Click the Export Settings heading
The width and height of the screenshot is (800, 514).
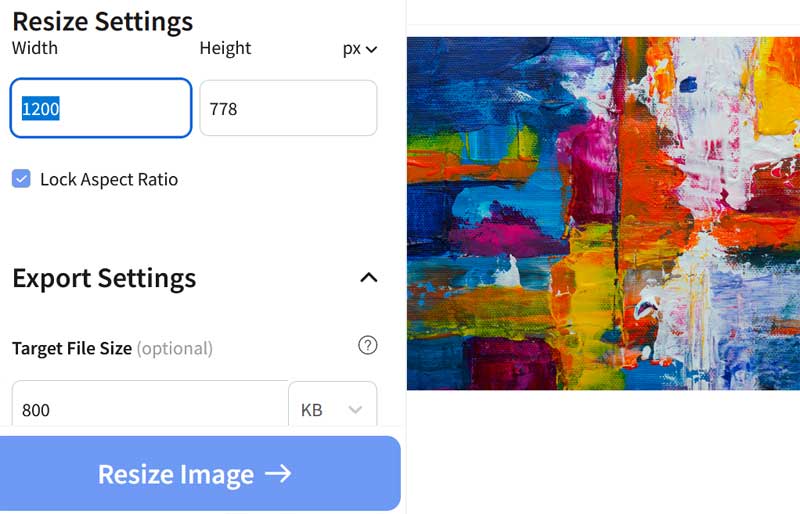104,278
